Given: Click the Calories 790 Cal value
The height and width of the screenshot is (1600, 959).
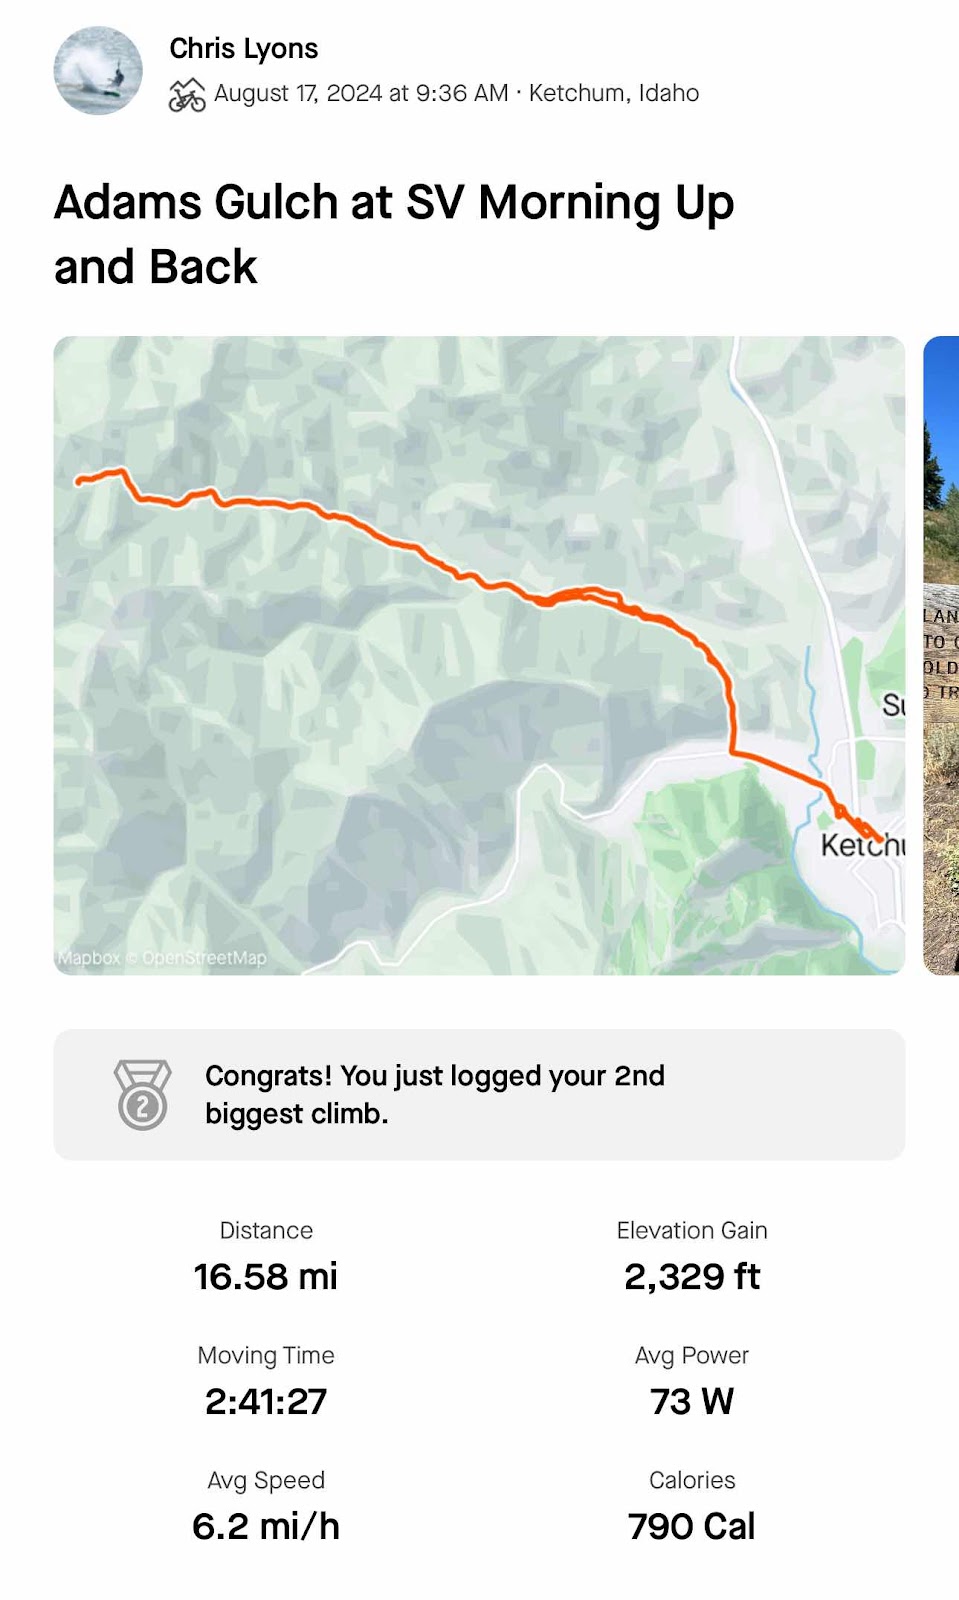Looking at the screenshot, I should coord(692,1527).
